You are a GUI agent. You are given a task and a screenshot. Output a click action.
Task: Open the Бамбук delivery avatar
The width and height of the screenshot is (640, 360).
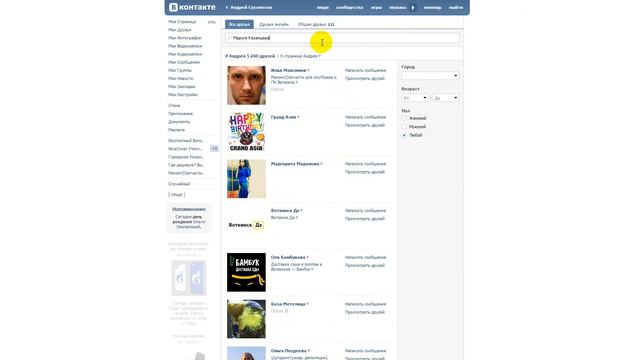(x=246, y=272)
